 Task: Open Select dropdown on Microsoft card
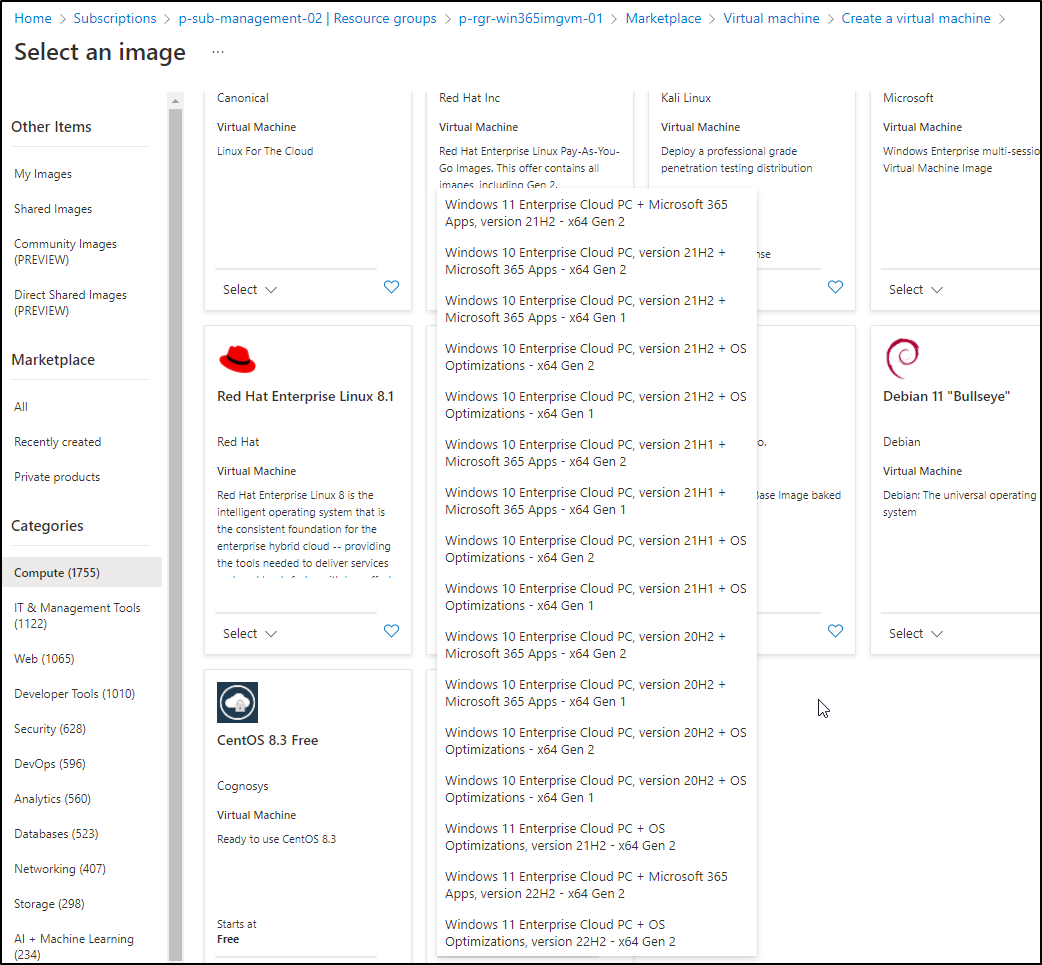point(916,290)
